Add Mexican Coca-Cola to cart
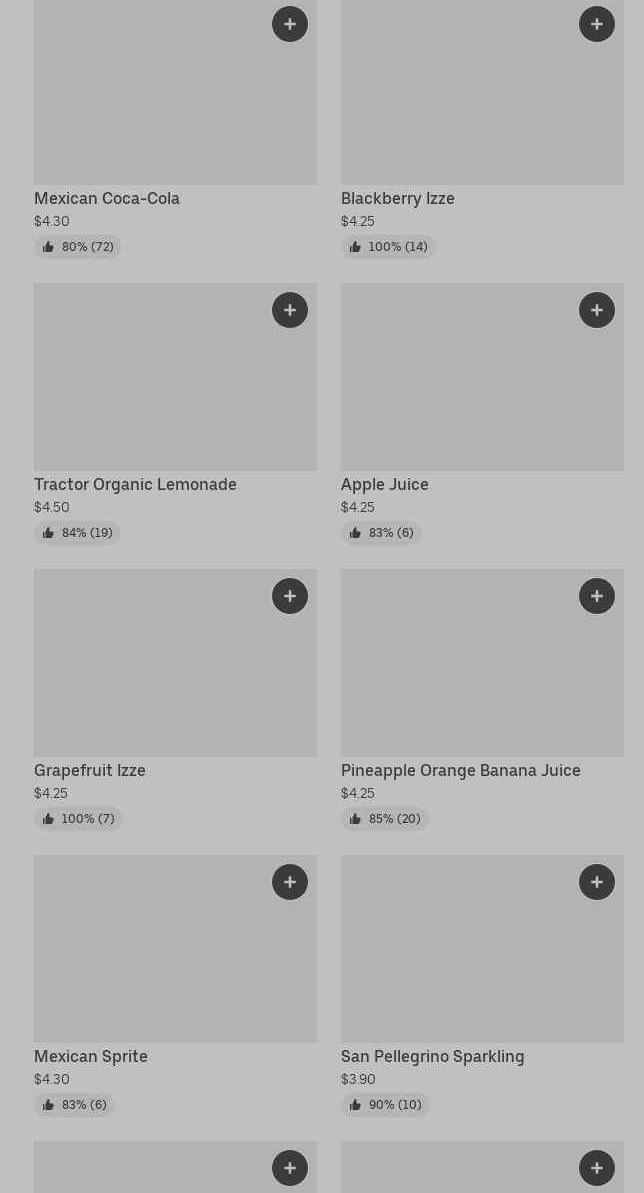Viewport: 644px width, 1193px height. pos(290,24)
